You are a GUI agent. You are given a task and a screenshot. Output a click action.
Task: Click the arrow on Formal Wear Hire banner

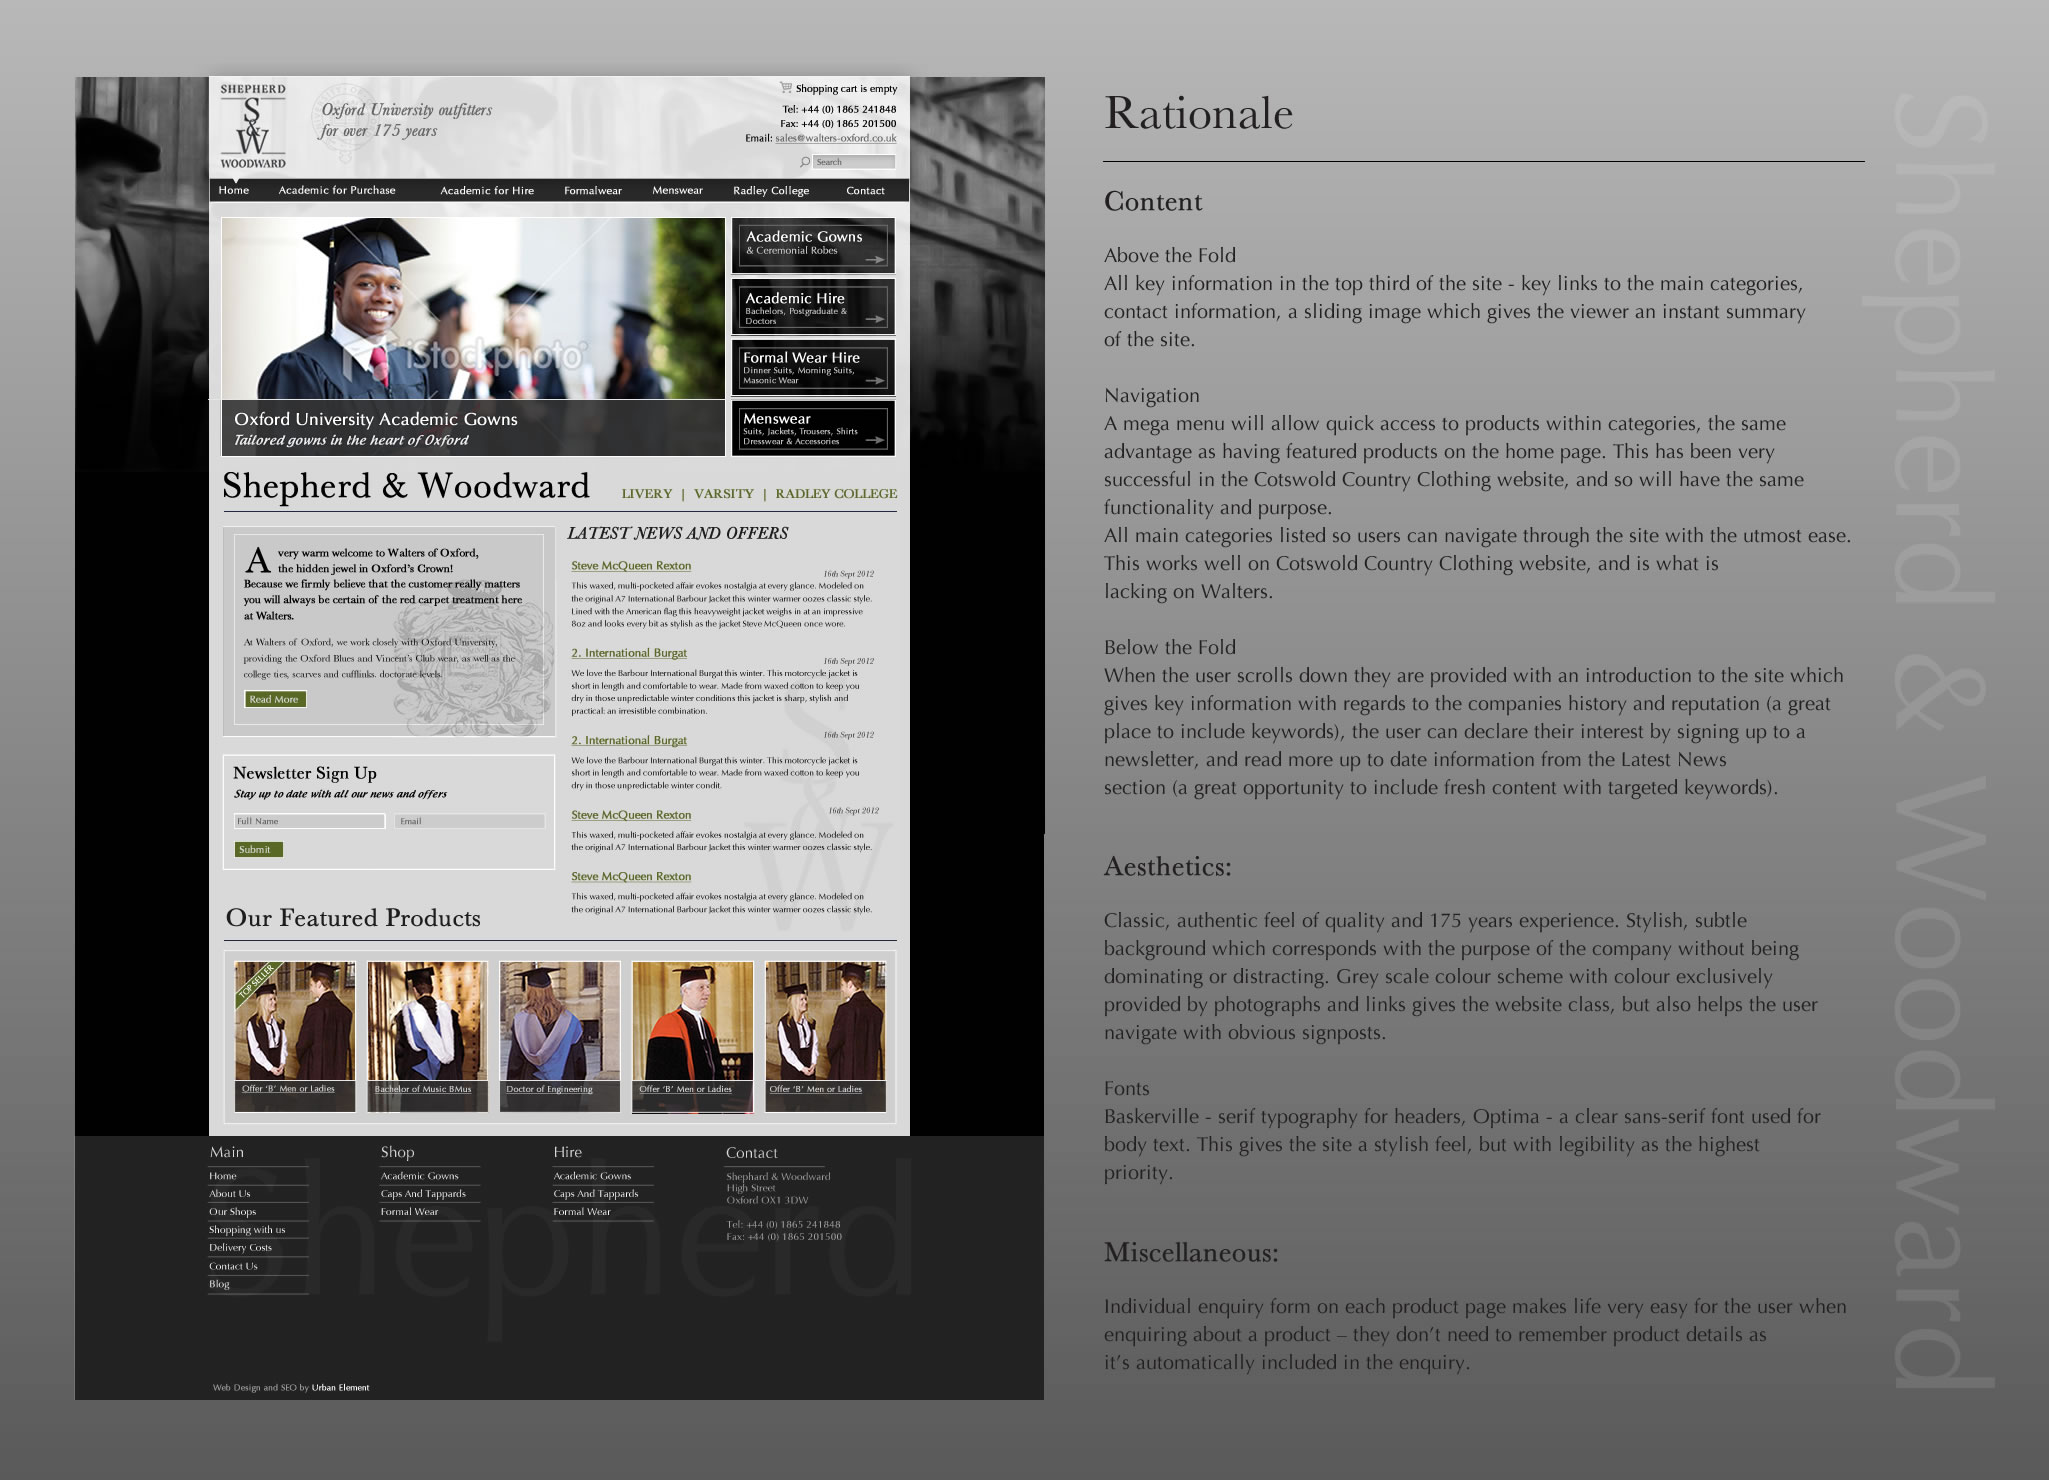point(875,381)
